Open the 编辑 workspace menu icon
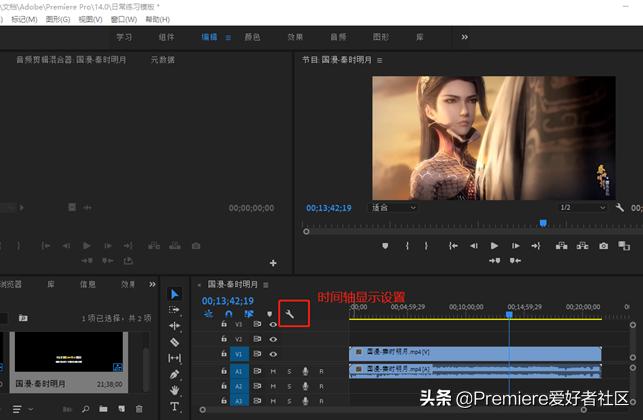 click(x=228, y=37)
